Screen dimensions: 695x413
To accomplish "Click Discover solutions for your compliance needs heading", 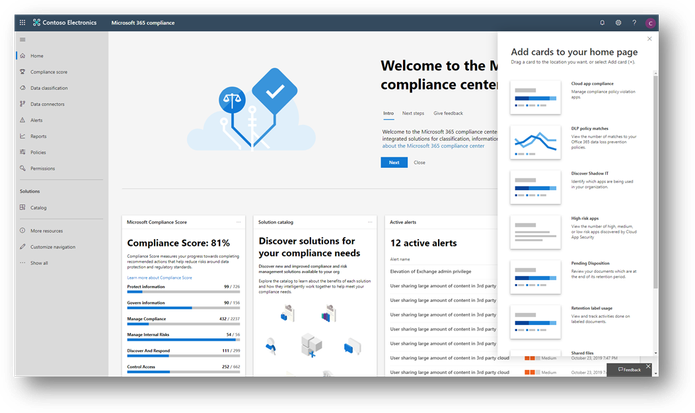I will [309, 247].
